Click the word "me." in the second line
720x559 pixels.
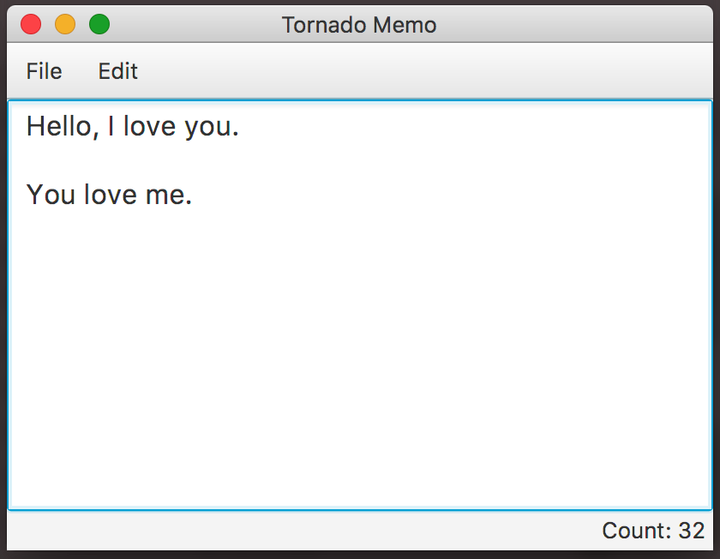[x=169, y=196]
